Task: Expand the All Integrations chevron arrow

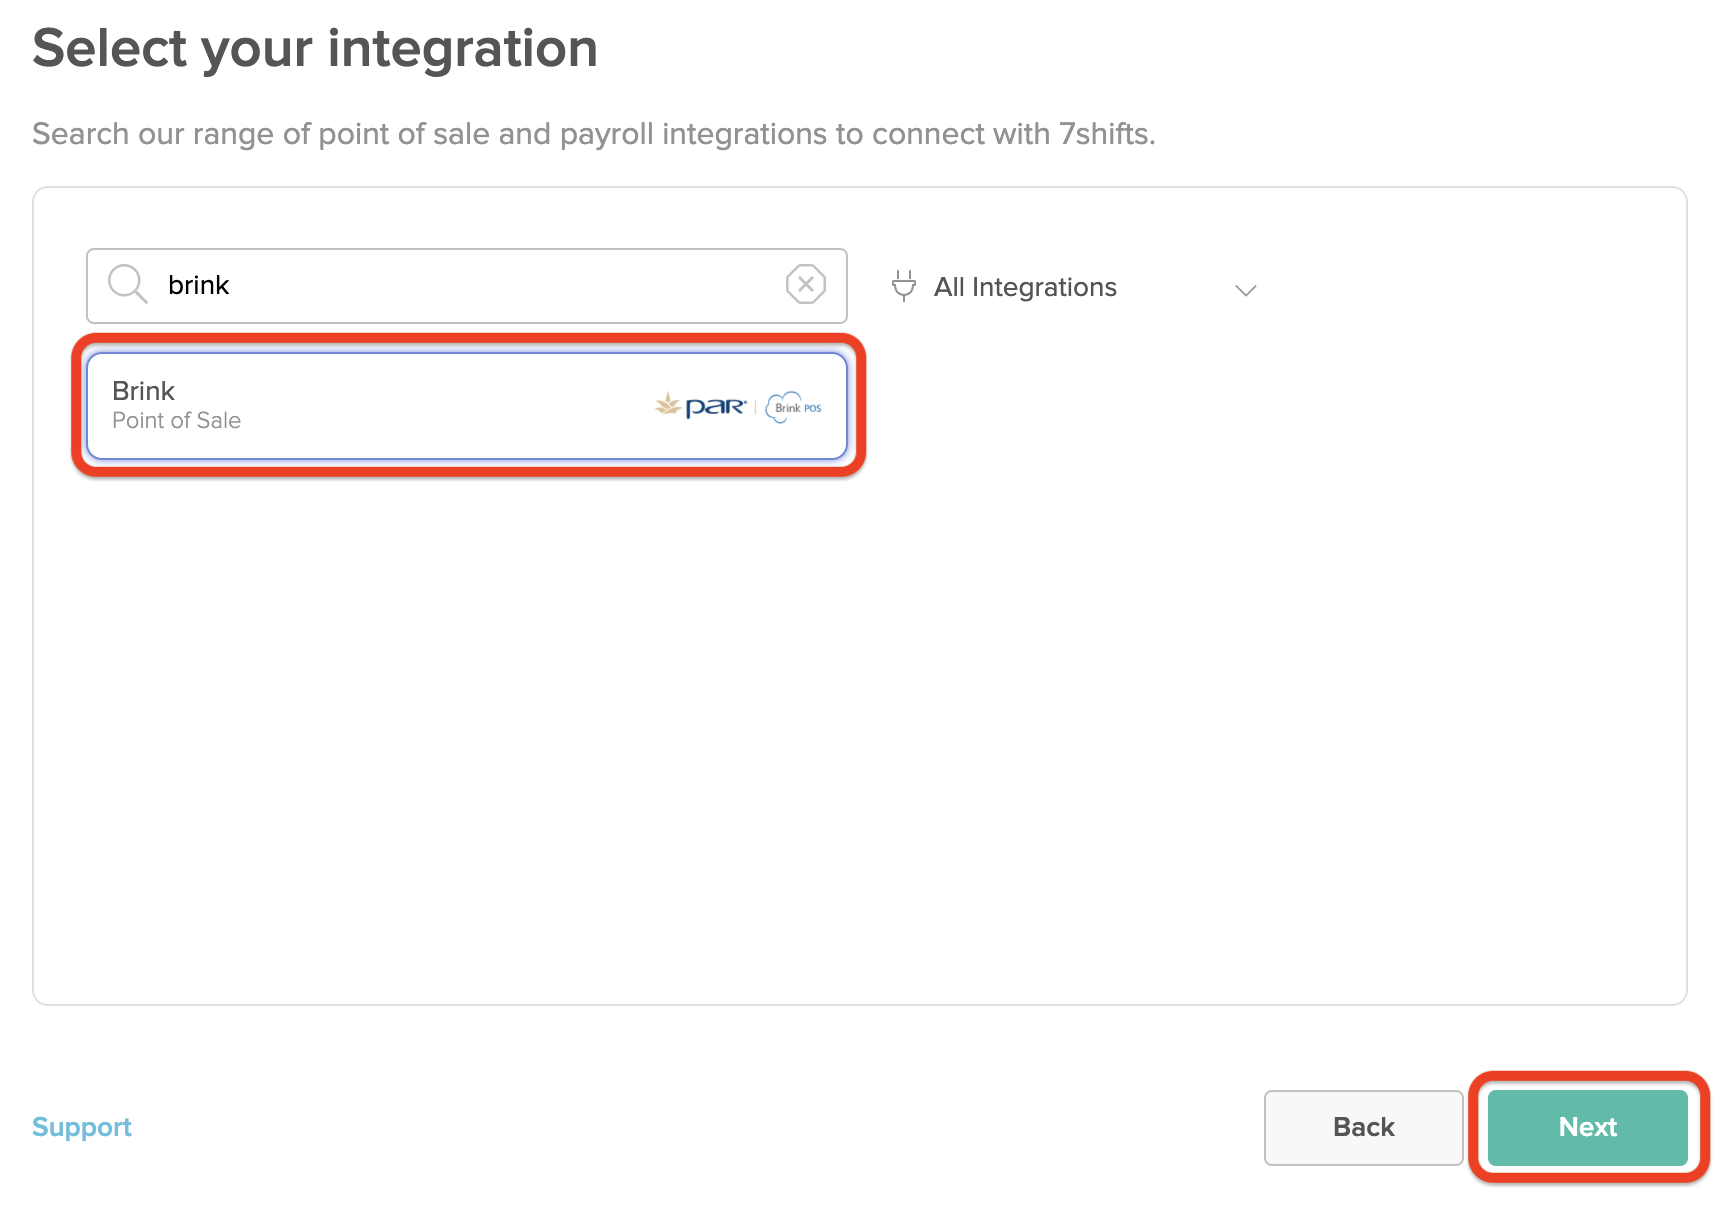Action: 1245,290
